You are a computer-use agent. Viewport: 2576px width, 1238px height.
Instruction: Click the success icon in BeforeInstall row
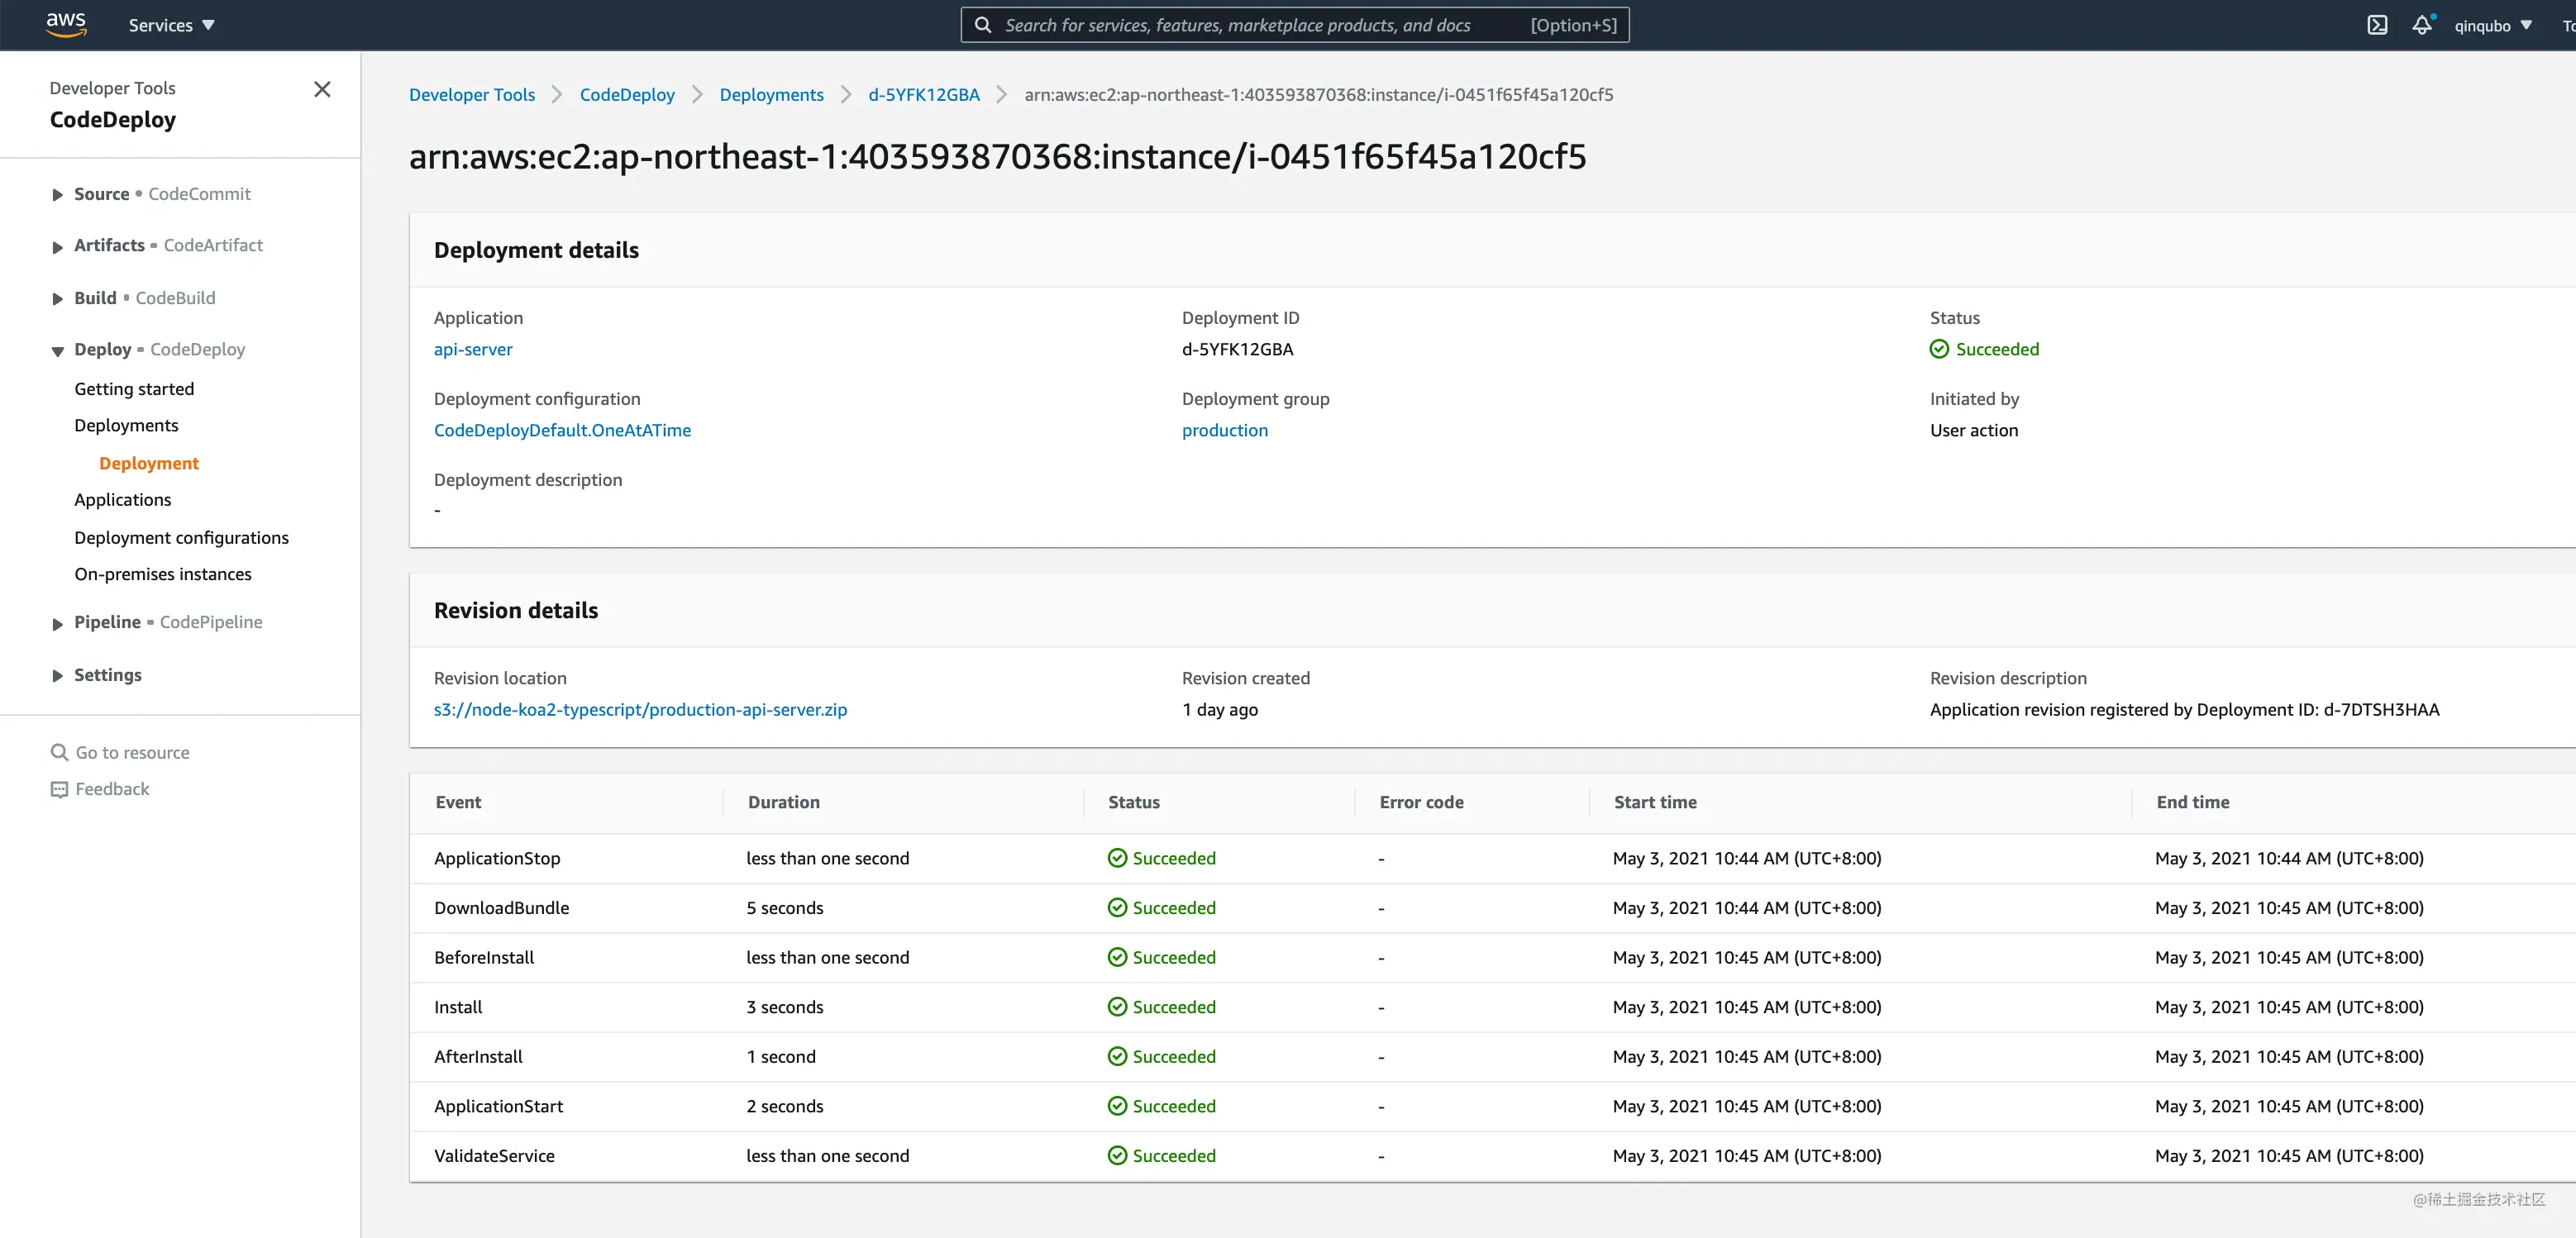coord(1117,957)
